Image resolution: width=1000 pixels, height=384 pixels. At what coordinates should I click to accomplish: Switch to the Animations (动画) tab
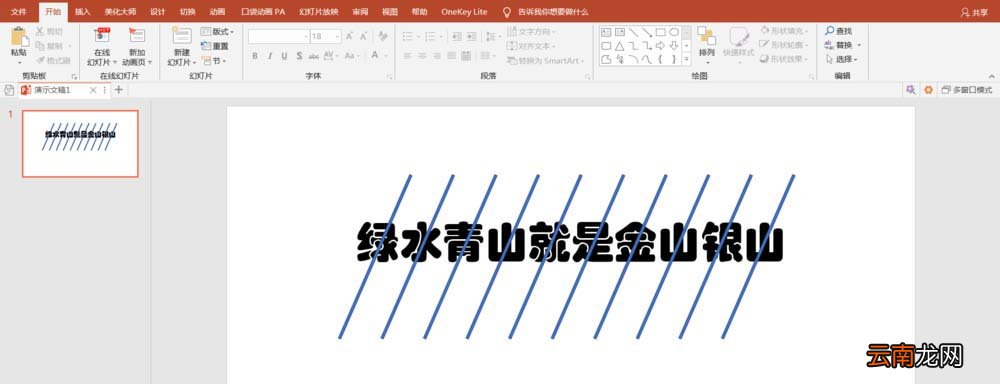217,12
